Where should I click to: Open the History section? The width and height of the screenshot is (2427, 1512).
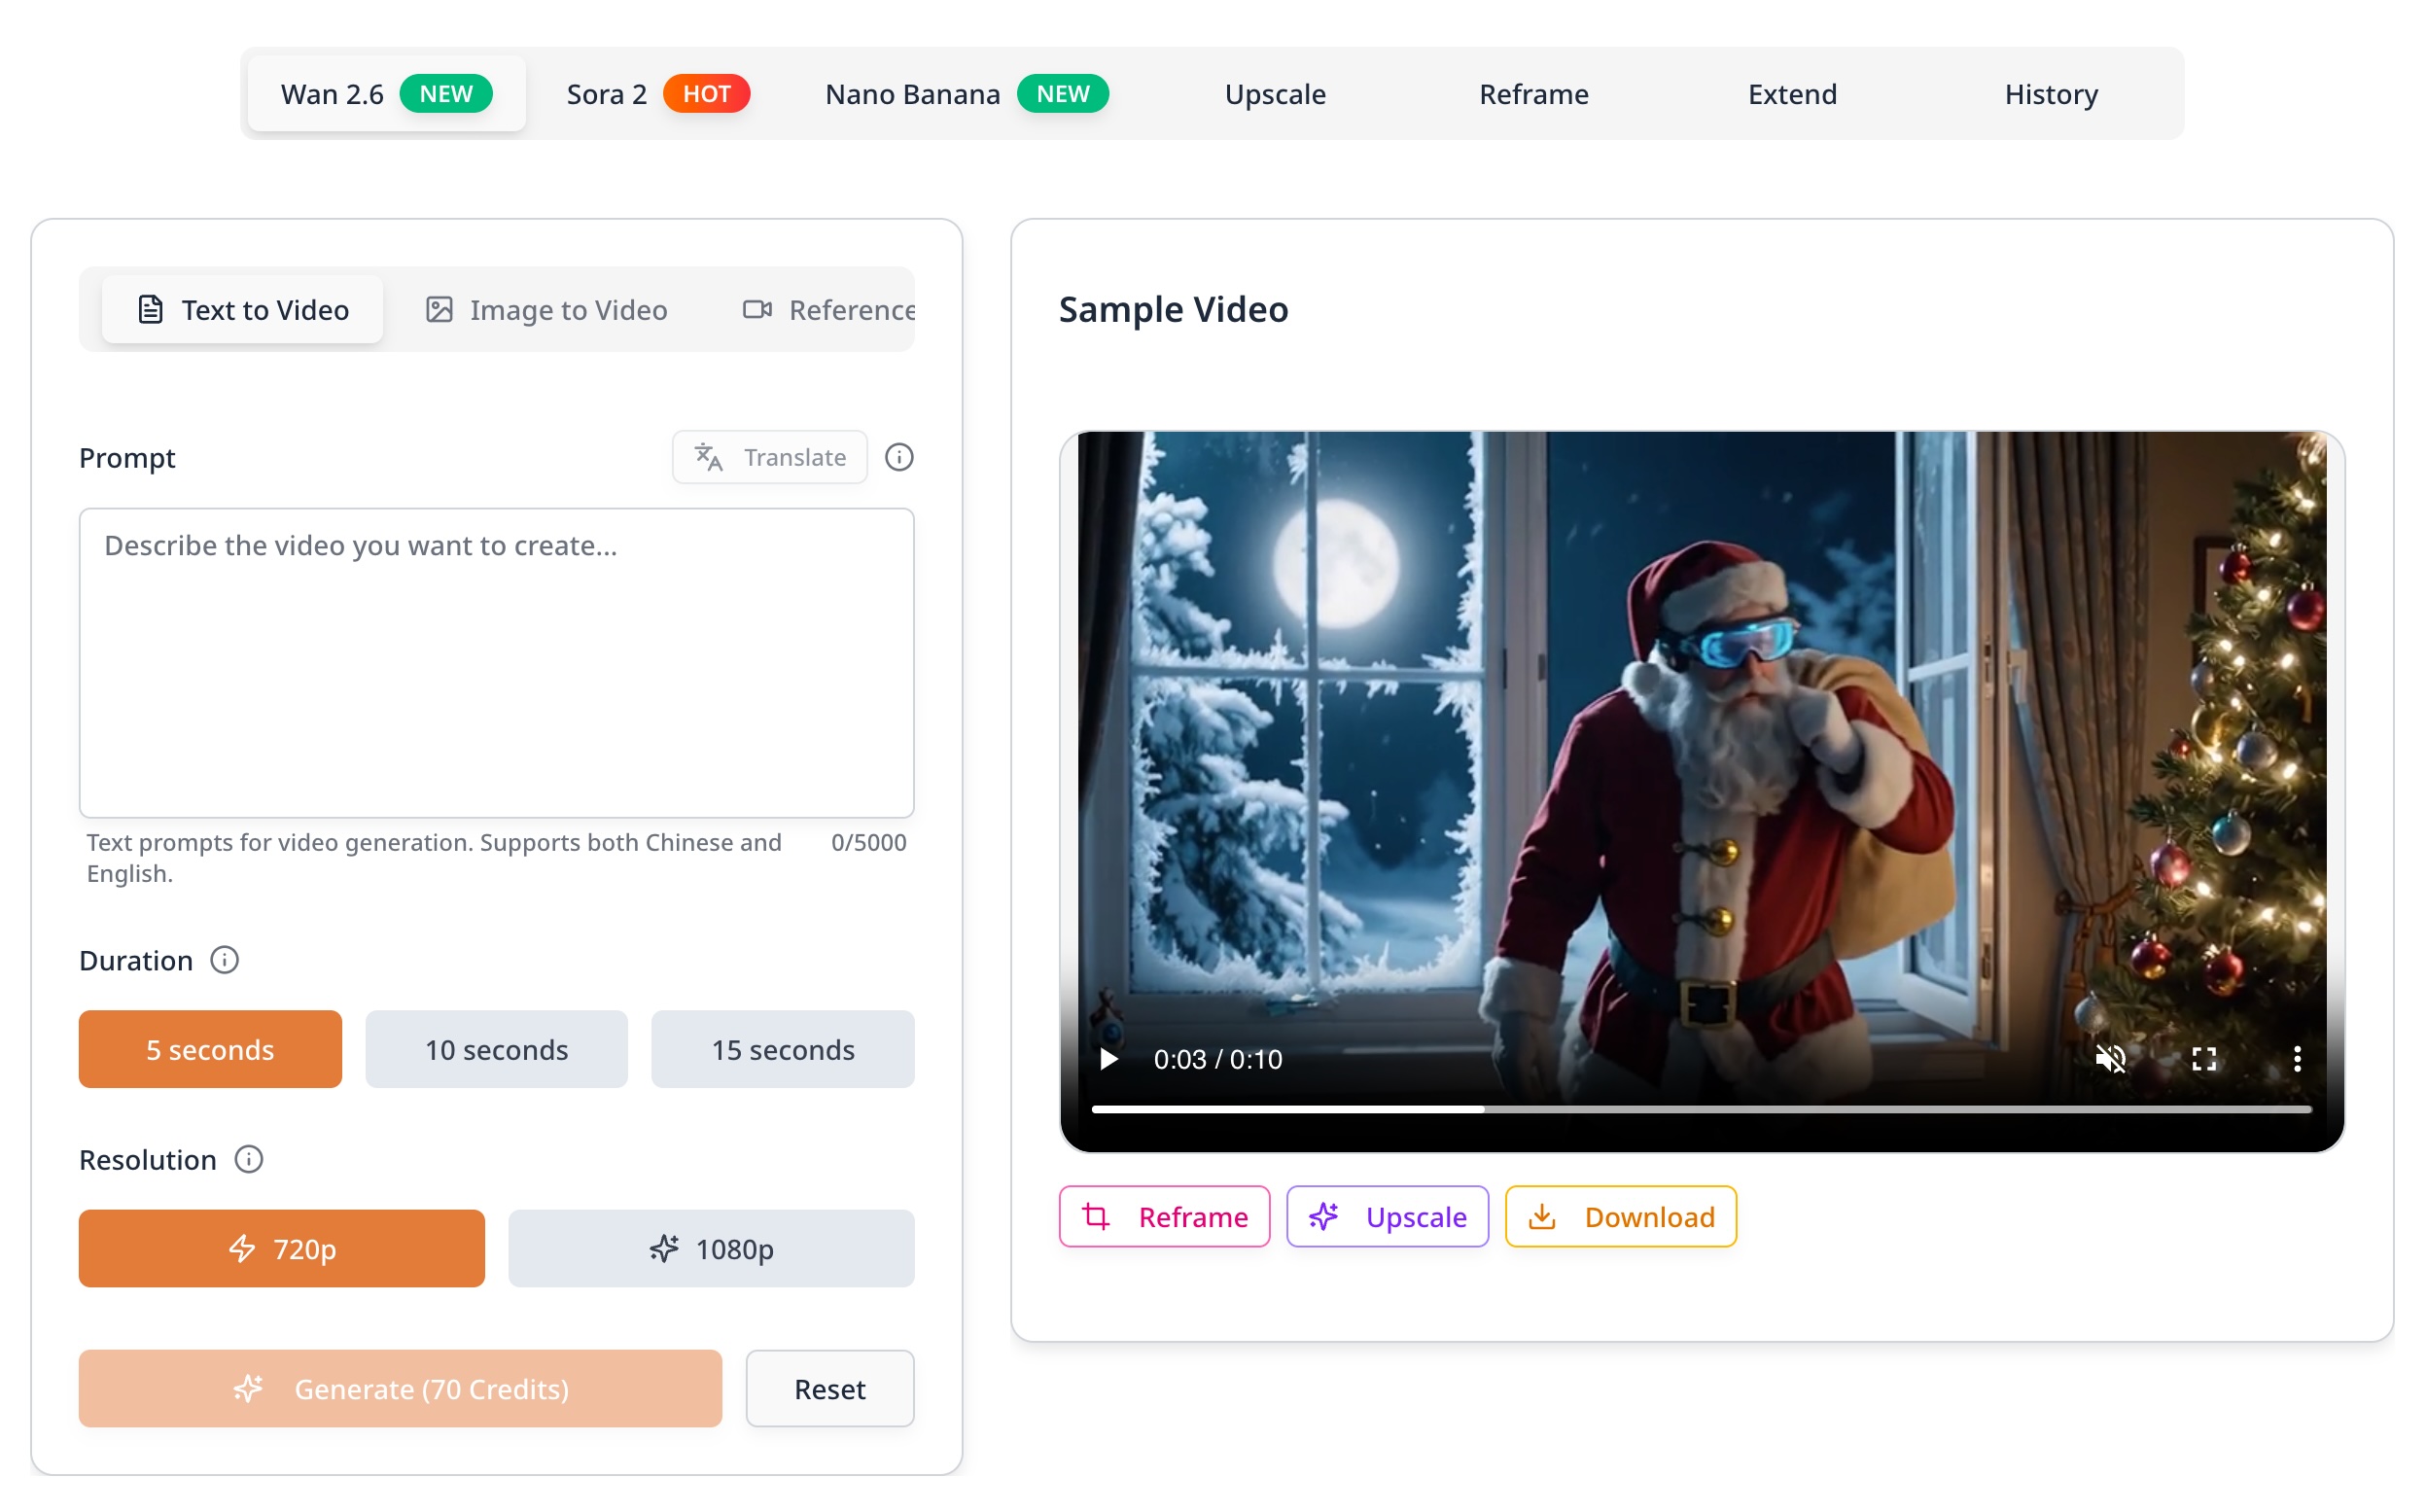[2050, 93]
